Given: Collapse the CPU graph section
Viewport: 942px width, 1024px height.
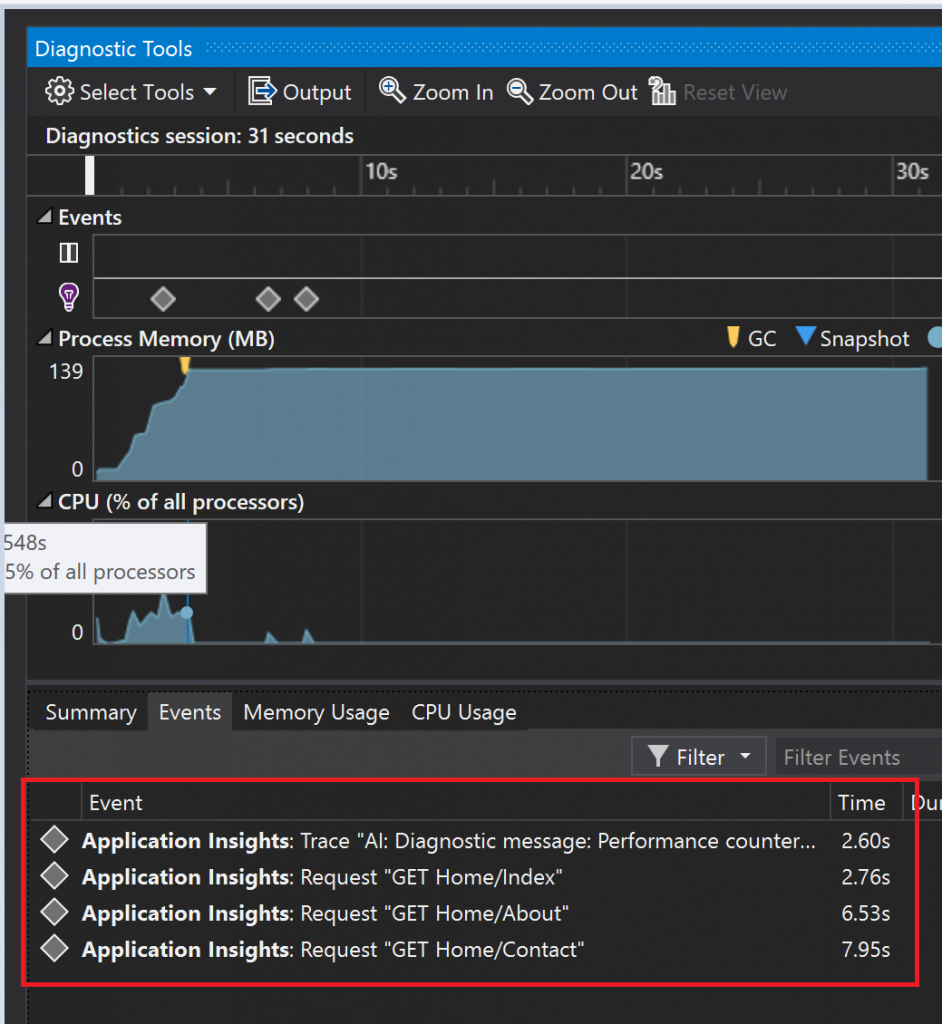Looking at the screenshot, I should 44,501.
